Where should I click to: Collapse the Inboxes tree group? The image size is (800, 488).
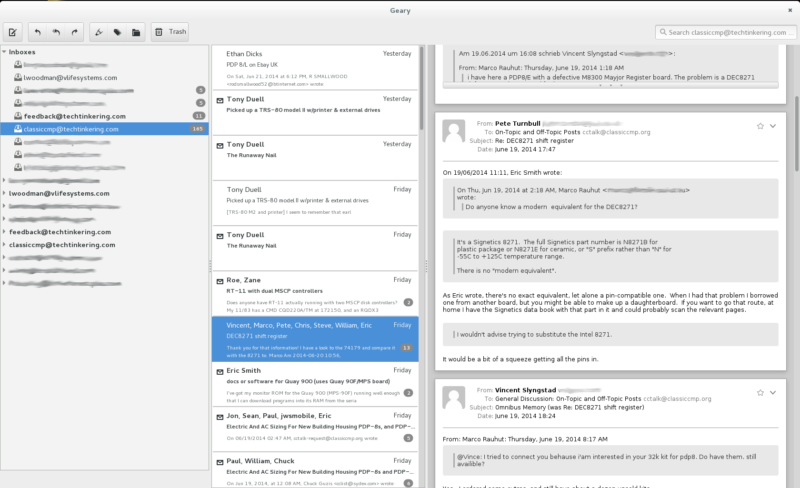pos(4,52)
